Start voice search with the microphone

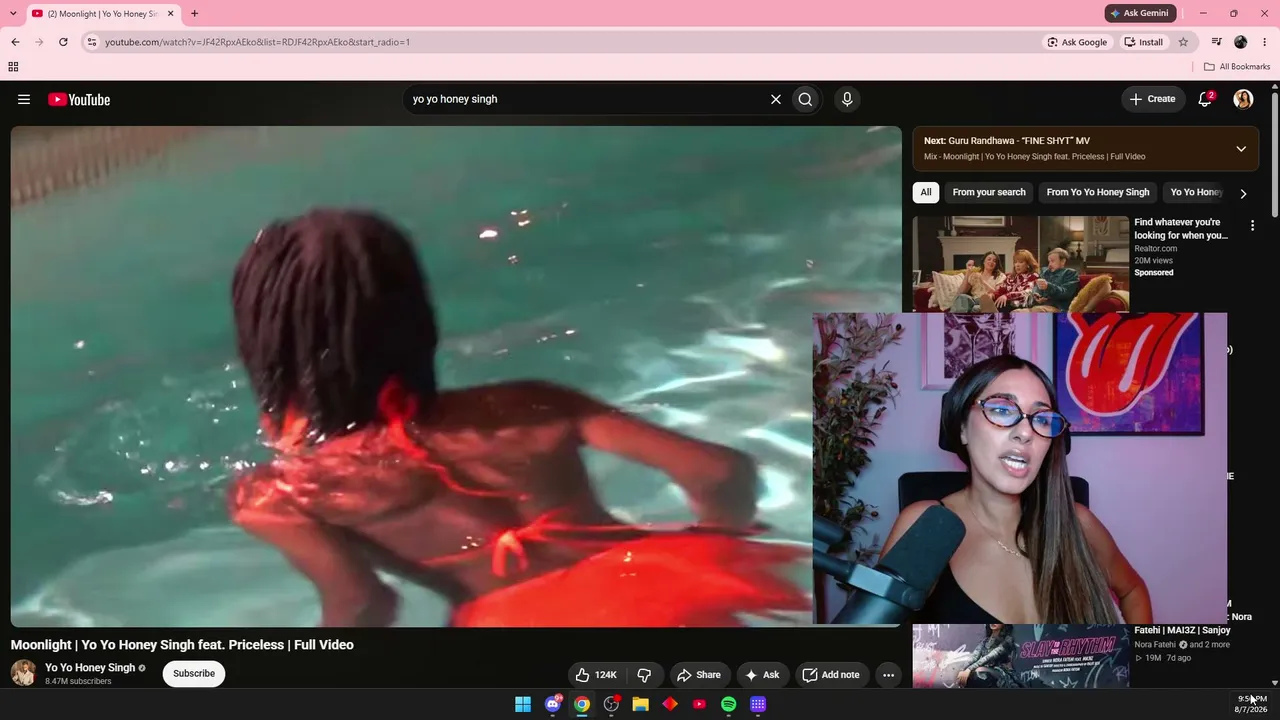point(847,99)
